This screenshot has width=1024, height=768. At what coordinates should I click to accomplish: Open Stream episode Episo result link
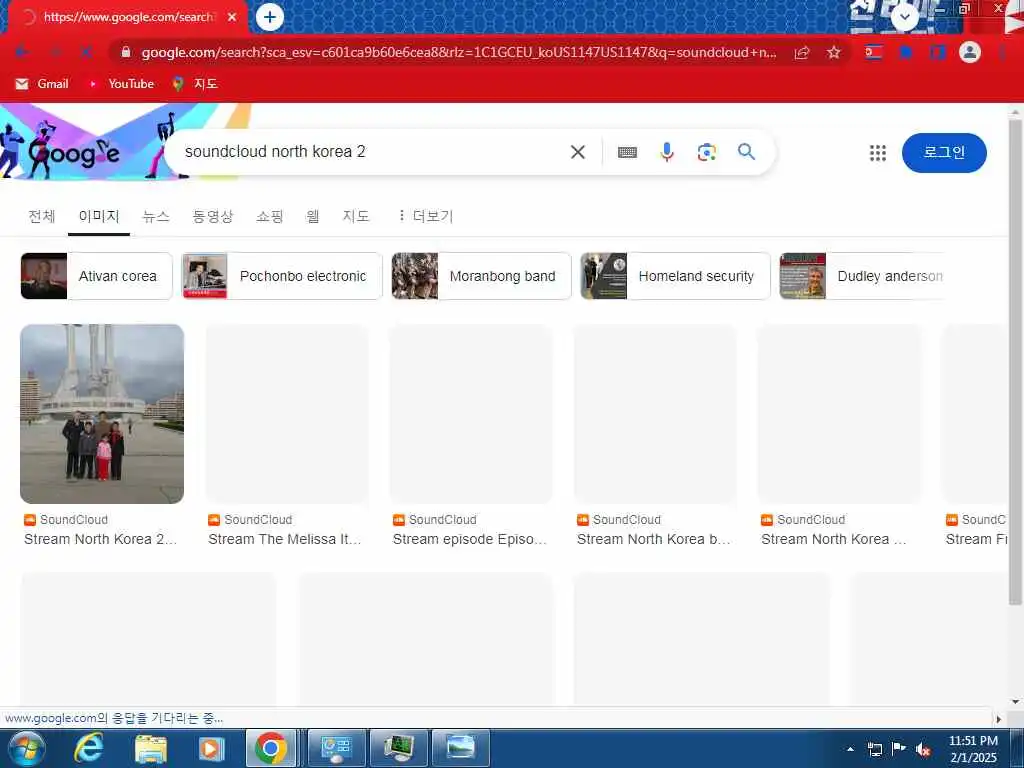tap(470, 539)
